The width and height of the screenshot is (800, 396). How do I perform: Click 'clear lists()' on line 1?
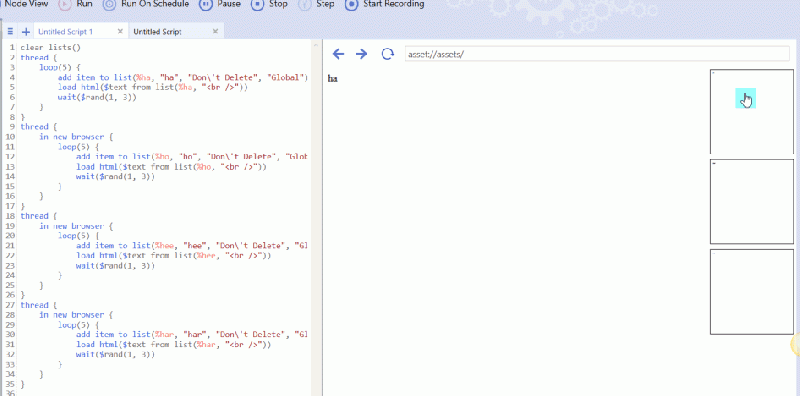pyautogui.click(x=51, y=47)
